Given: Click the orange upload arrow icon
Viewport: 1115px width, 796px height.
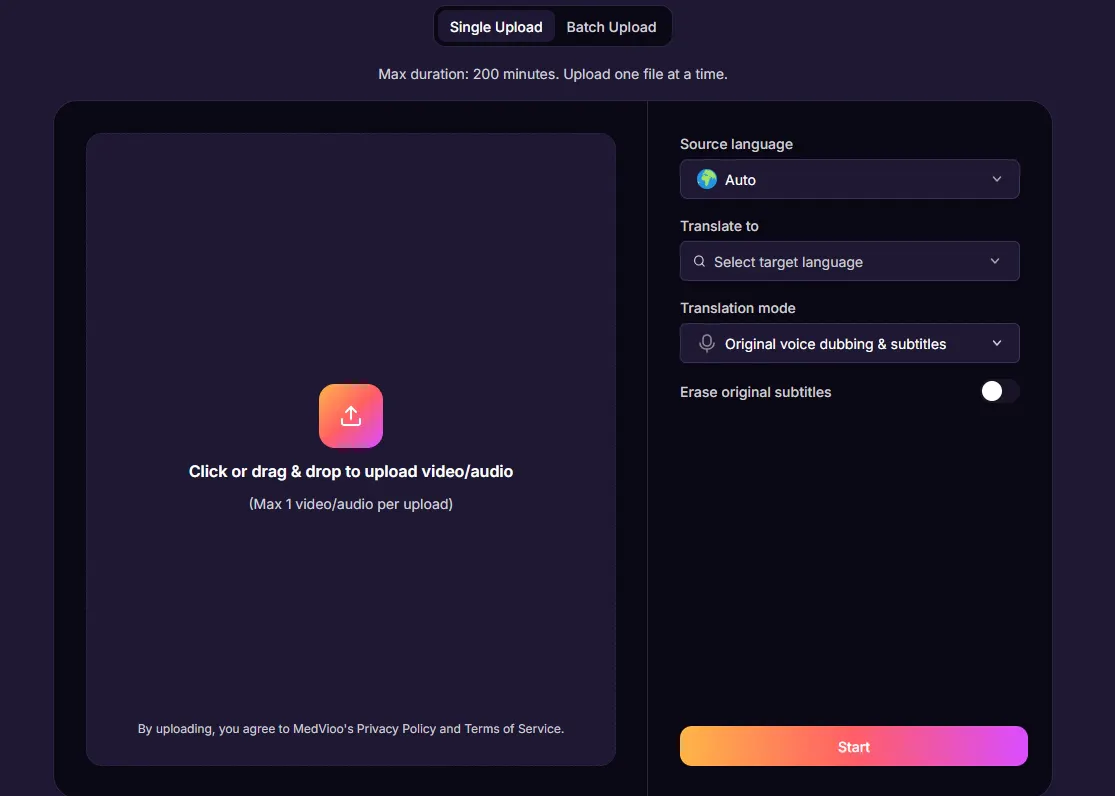Looking at the screenshot, I should [351, 416].
